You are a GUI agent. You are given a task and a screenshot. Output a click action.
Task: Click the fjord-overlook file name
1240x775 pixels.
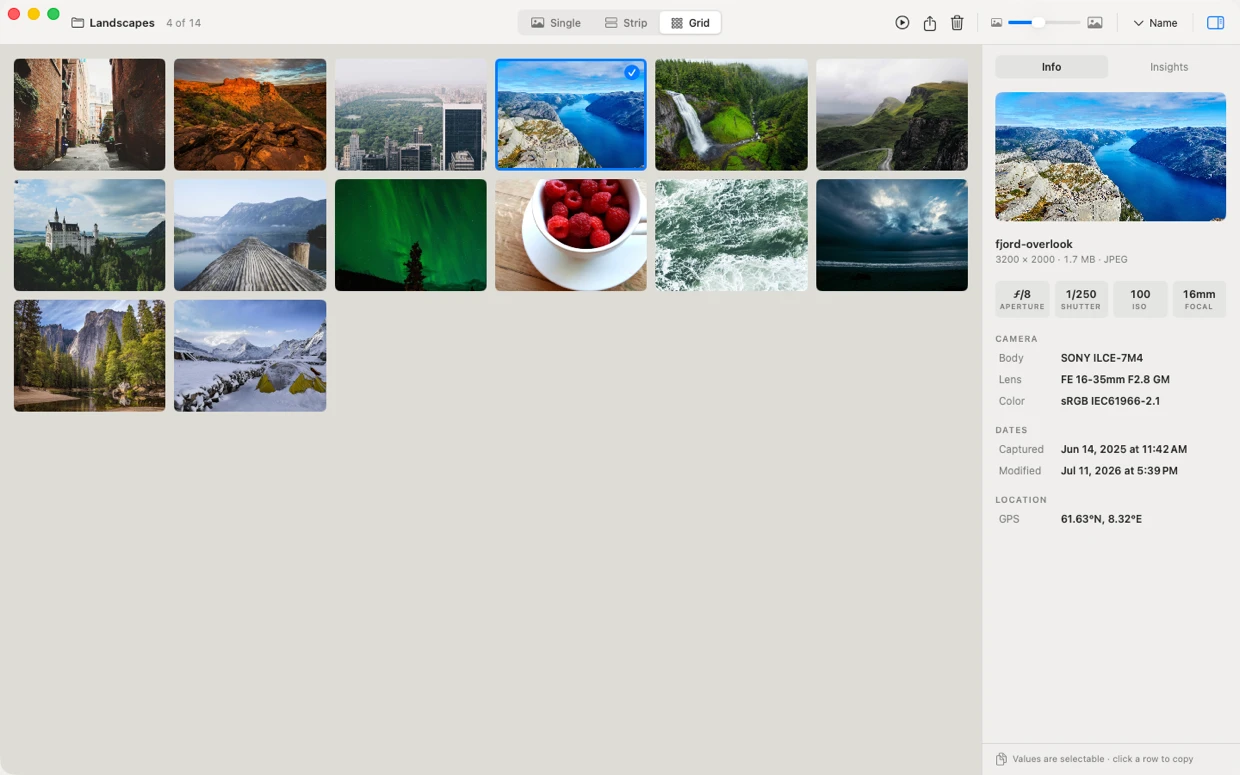click(x=1034, y=244)
